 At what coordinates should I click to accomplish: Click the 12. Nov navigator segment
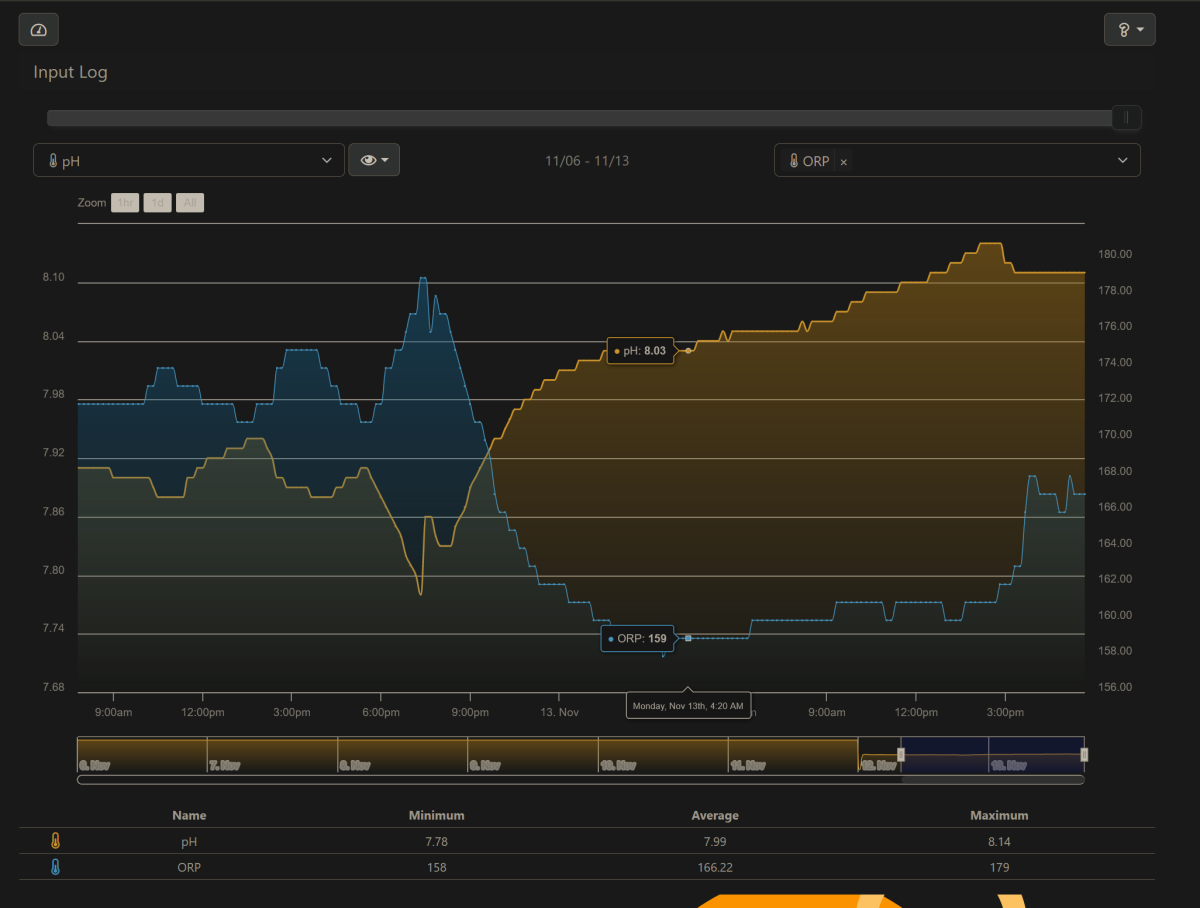879,754
